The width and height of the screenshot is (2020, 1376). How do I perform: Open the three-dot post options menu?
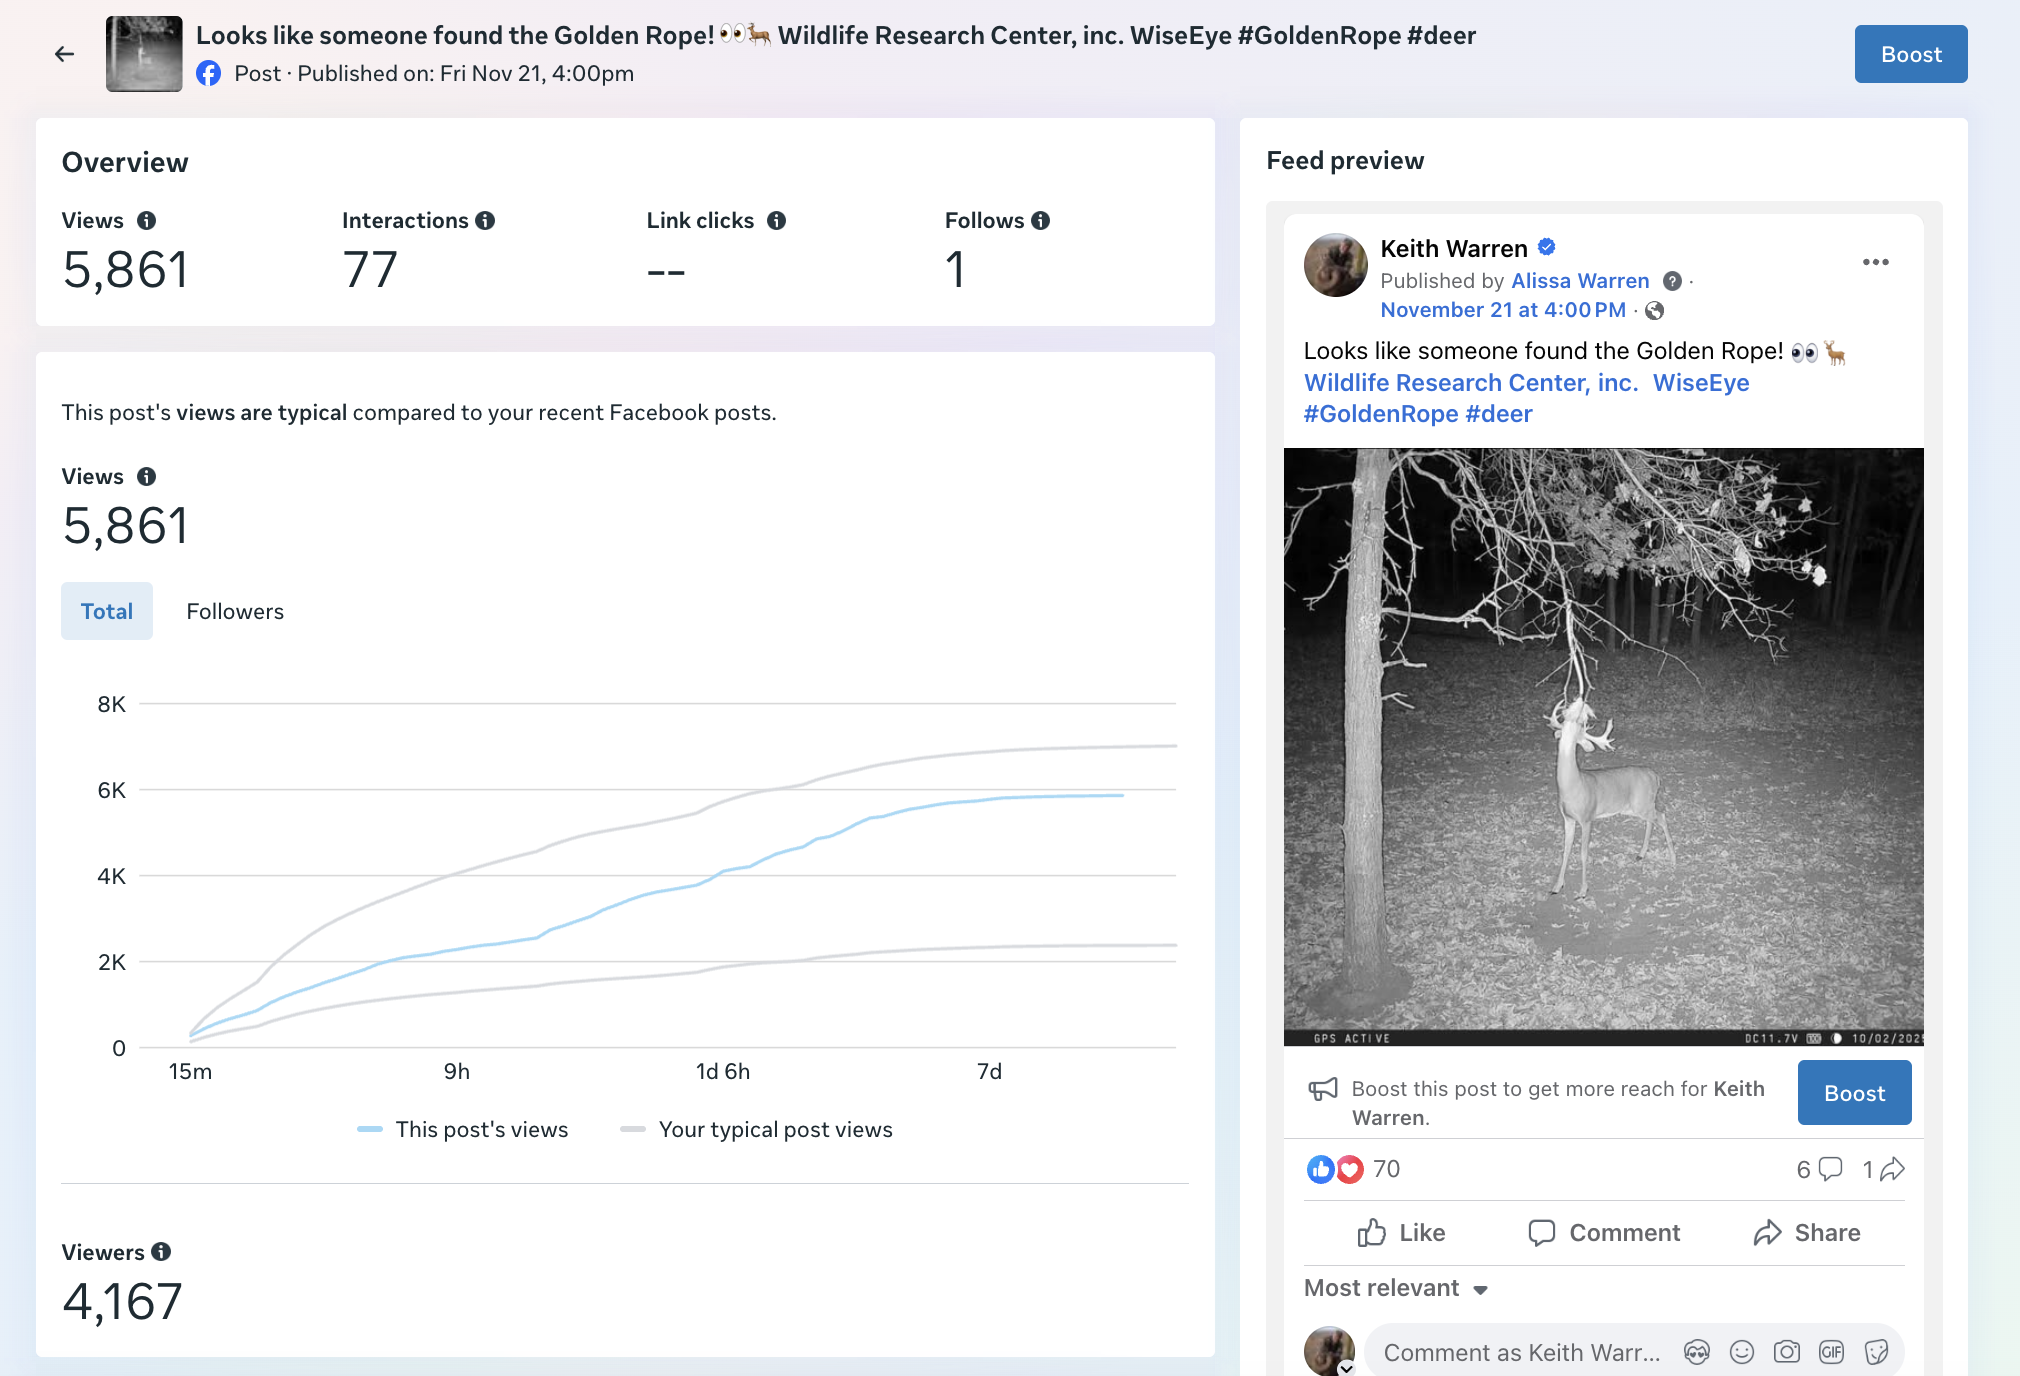[1875, 262]
